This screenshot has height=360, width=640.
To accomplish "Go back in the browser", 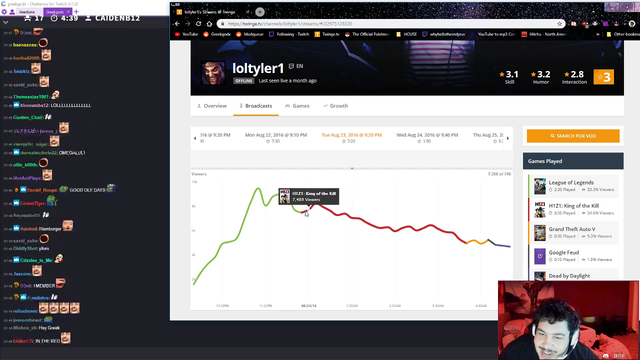I will (177, 24).
